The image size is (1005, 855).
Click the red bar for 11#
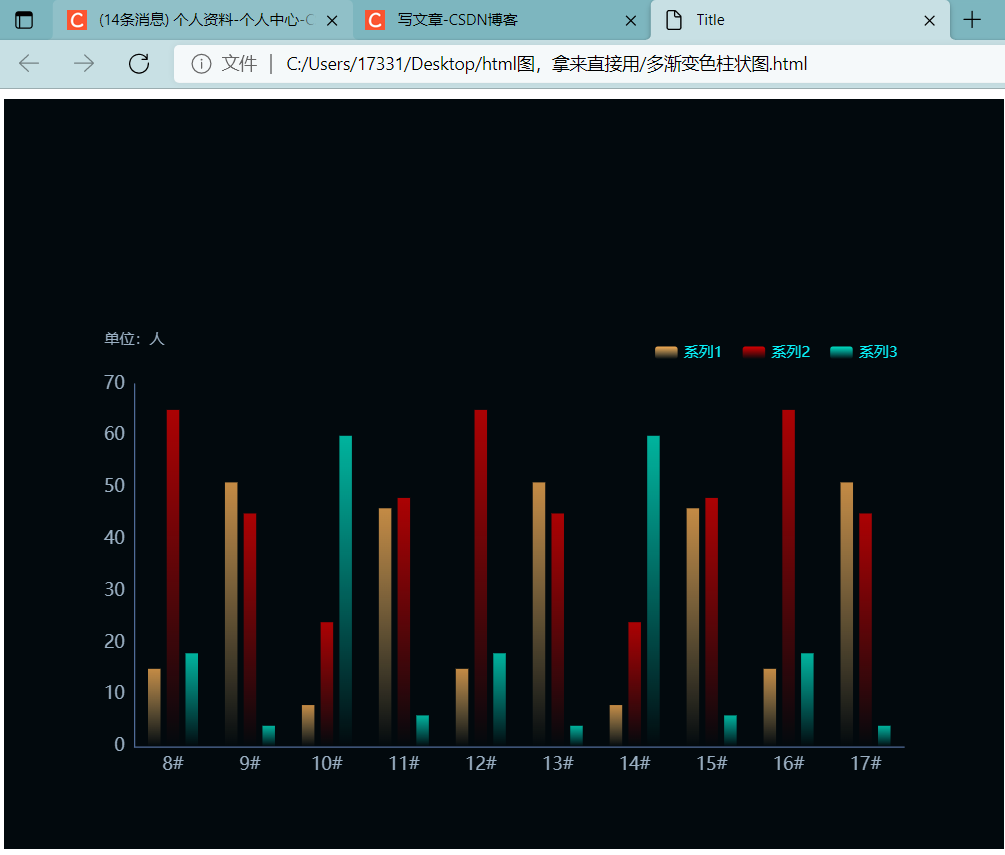click(404, 622)
